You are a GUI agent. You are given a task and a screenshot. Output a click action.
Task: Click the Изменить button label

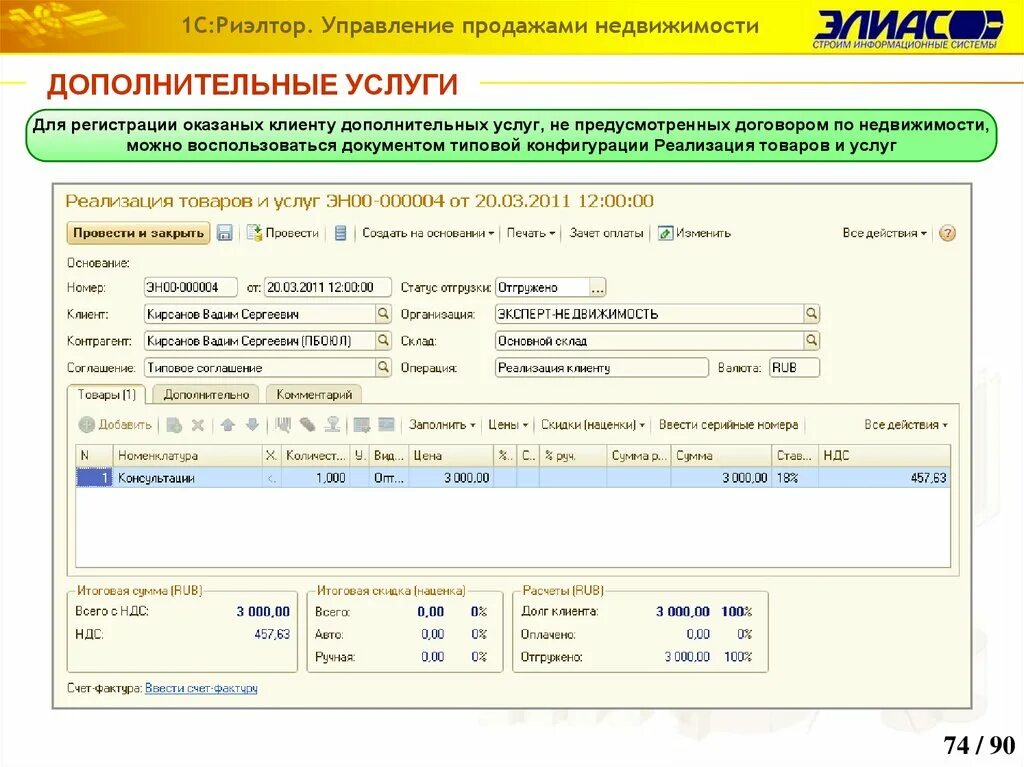[703, 233]
